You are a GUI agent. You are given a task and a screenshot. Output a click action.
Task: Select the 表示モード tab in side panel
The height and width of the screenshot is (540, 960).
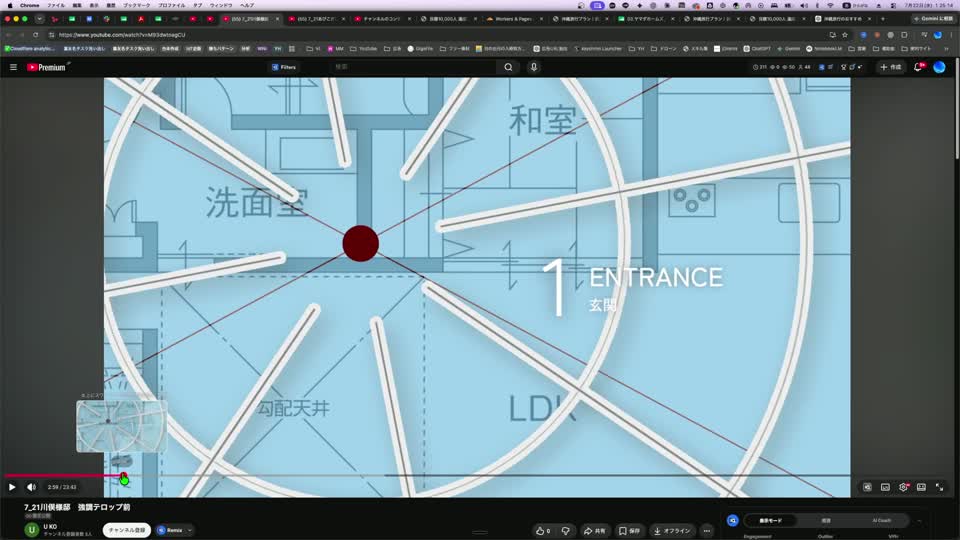(770, 520)
